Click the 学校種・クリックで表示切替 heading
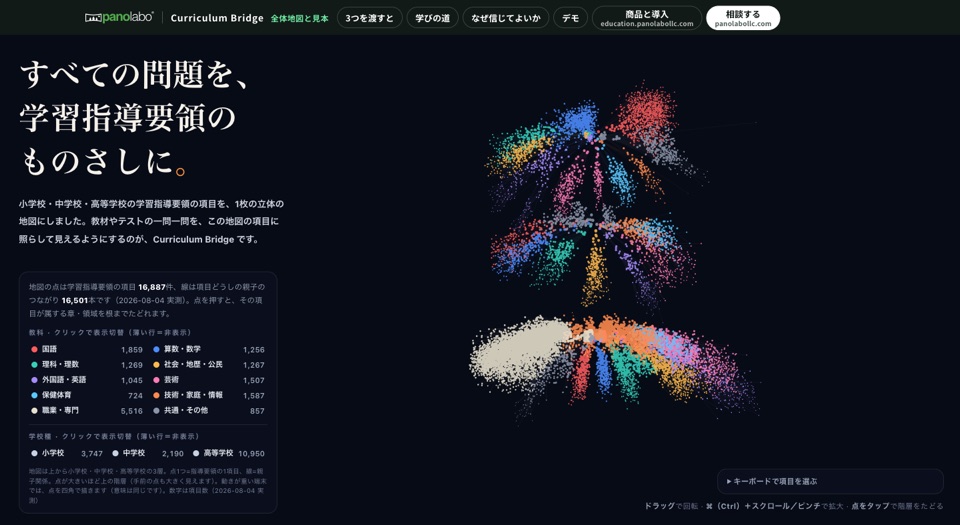Image resolution: width=960 pixels, height=525 pixels. 114,436
